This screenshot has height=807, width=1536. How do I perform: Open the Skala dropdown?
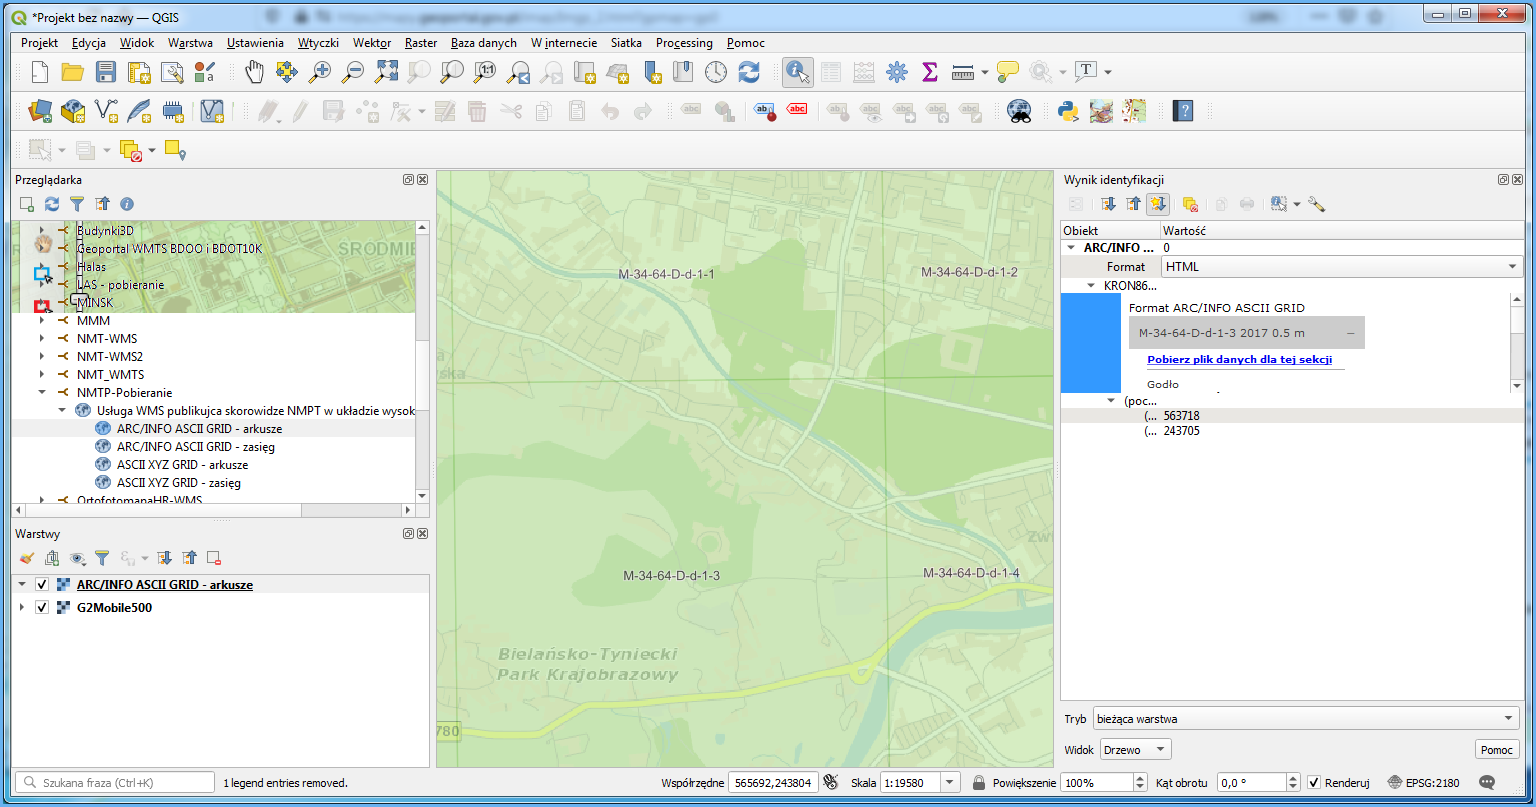pyautogui.click(x=951, y=782)
